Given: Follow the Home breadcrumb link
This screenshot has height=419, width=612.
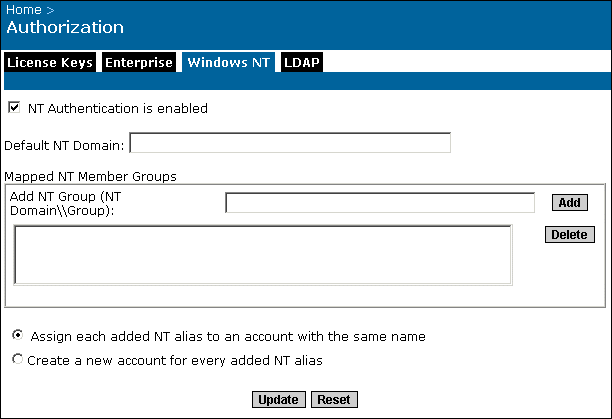Looking at the screenshot, I should click(x=24, y=10).
